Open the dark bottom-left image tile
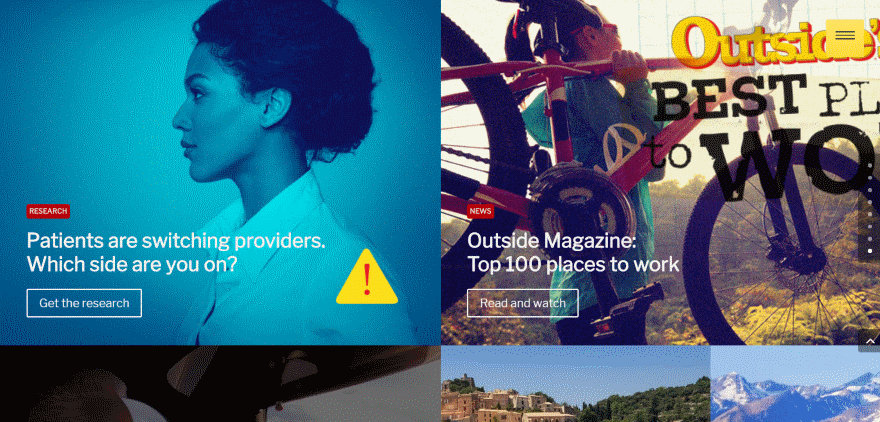The width and height of the screenshot is (880, 422). click(220, 384)
